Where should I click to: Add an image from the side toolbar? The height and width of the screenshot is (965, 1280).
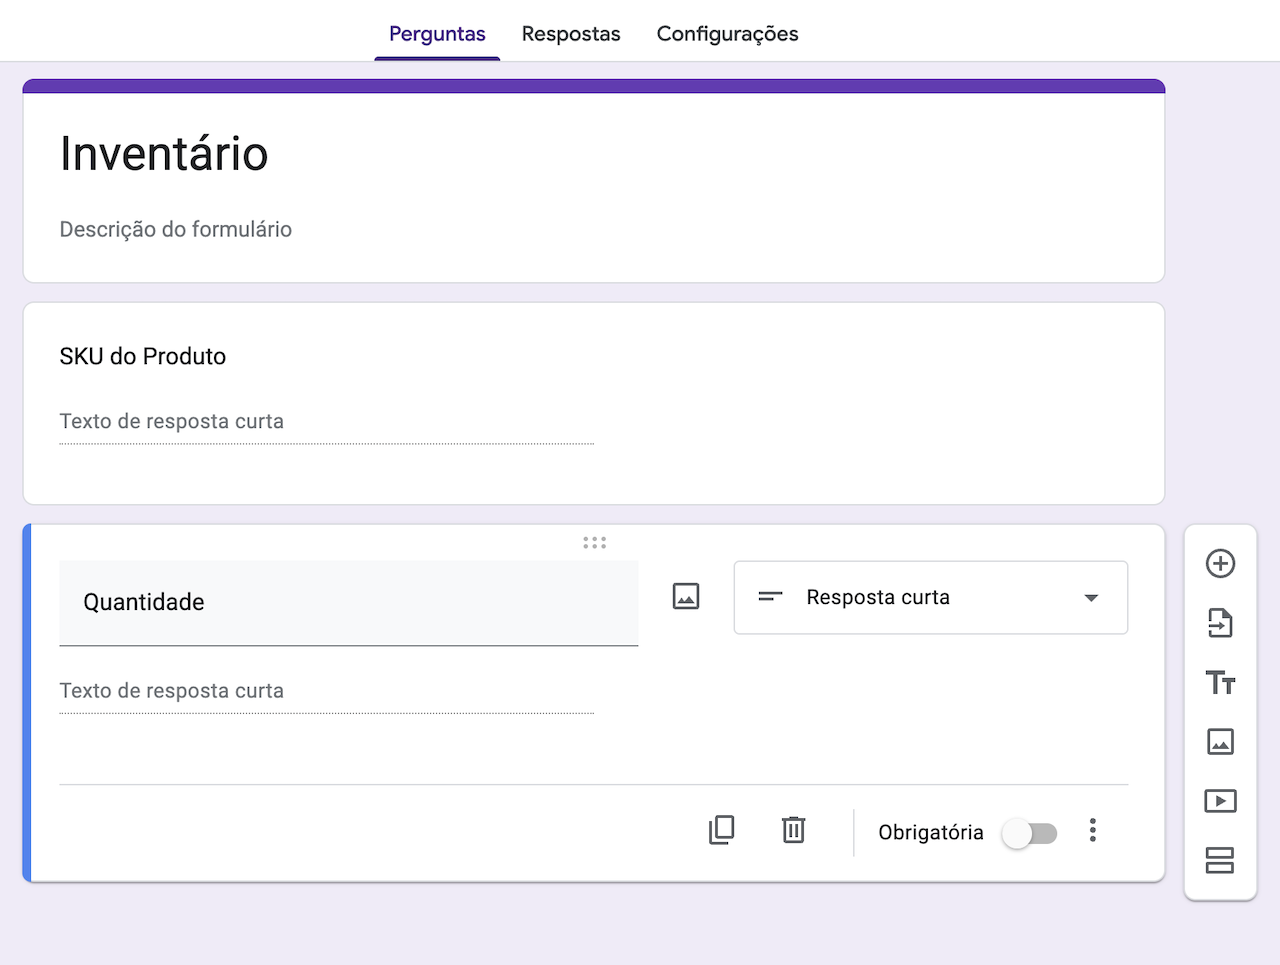point(1220,742)
